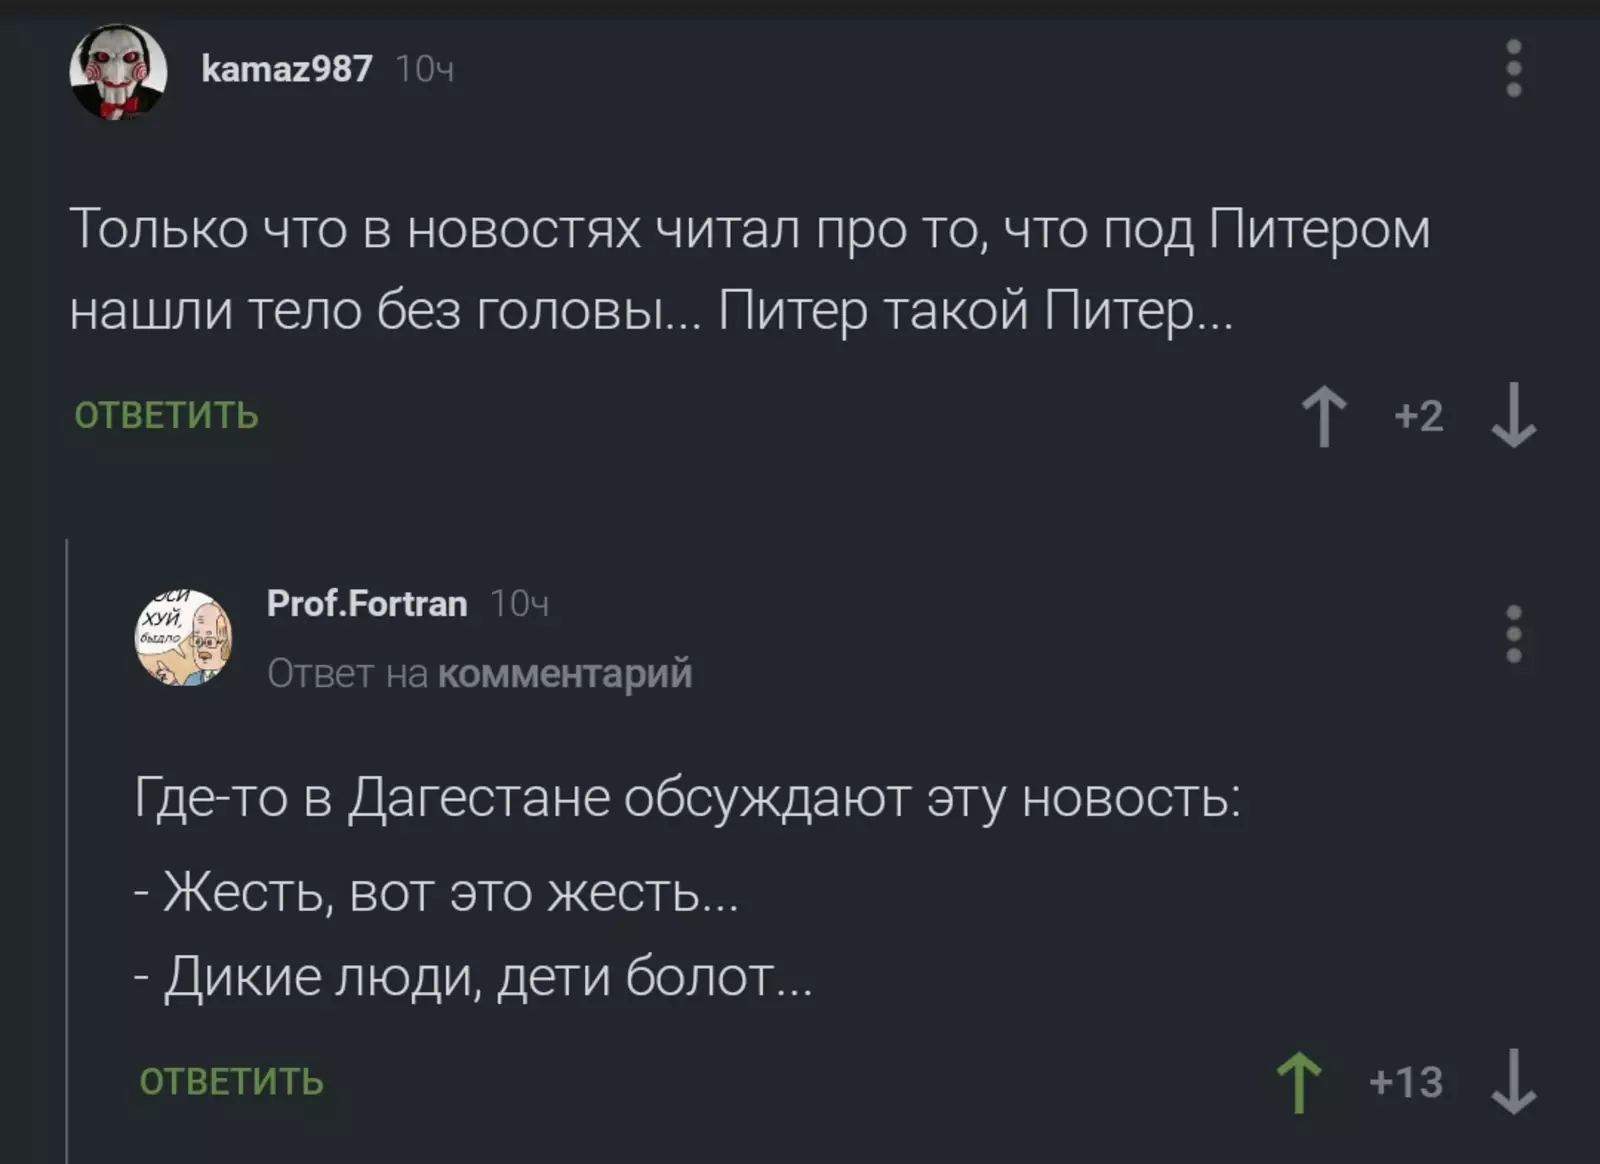The image size is (1600, 1164).
Task: Upvote kamaz987's comment about Питер
Action: point(1324,416)
